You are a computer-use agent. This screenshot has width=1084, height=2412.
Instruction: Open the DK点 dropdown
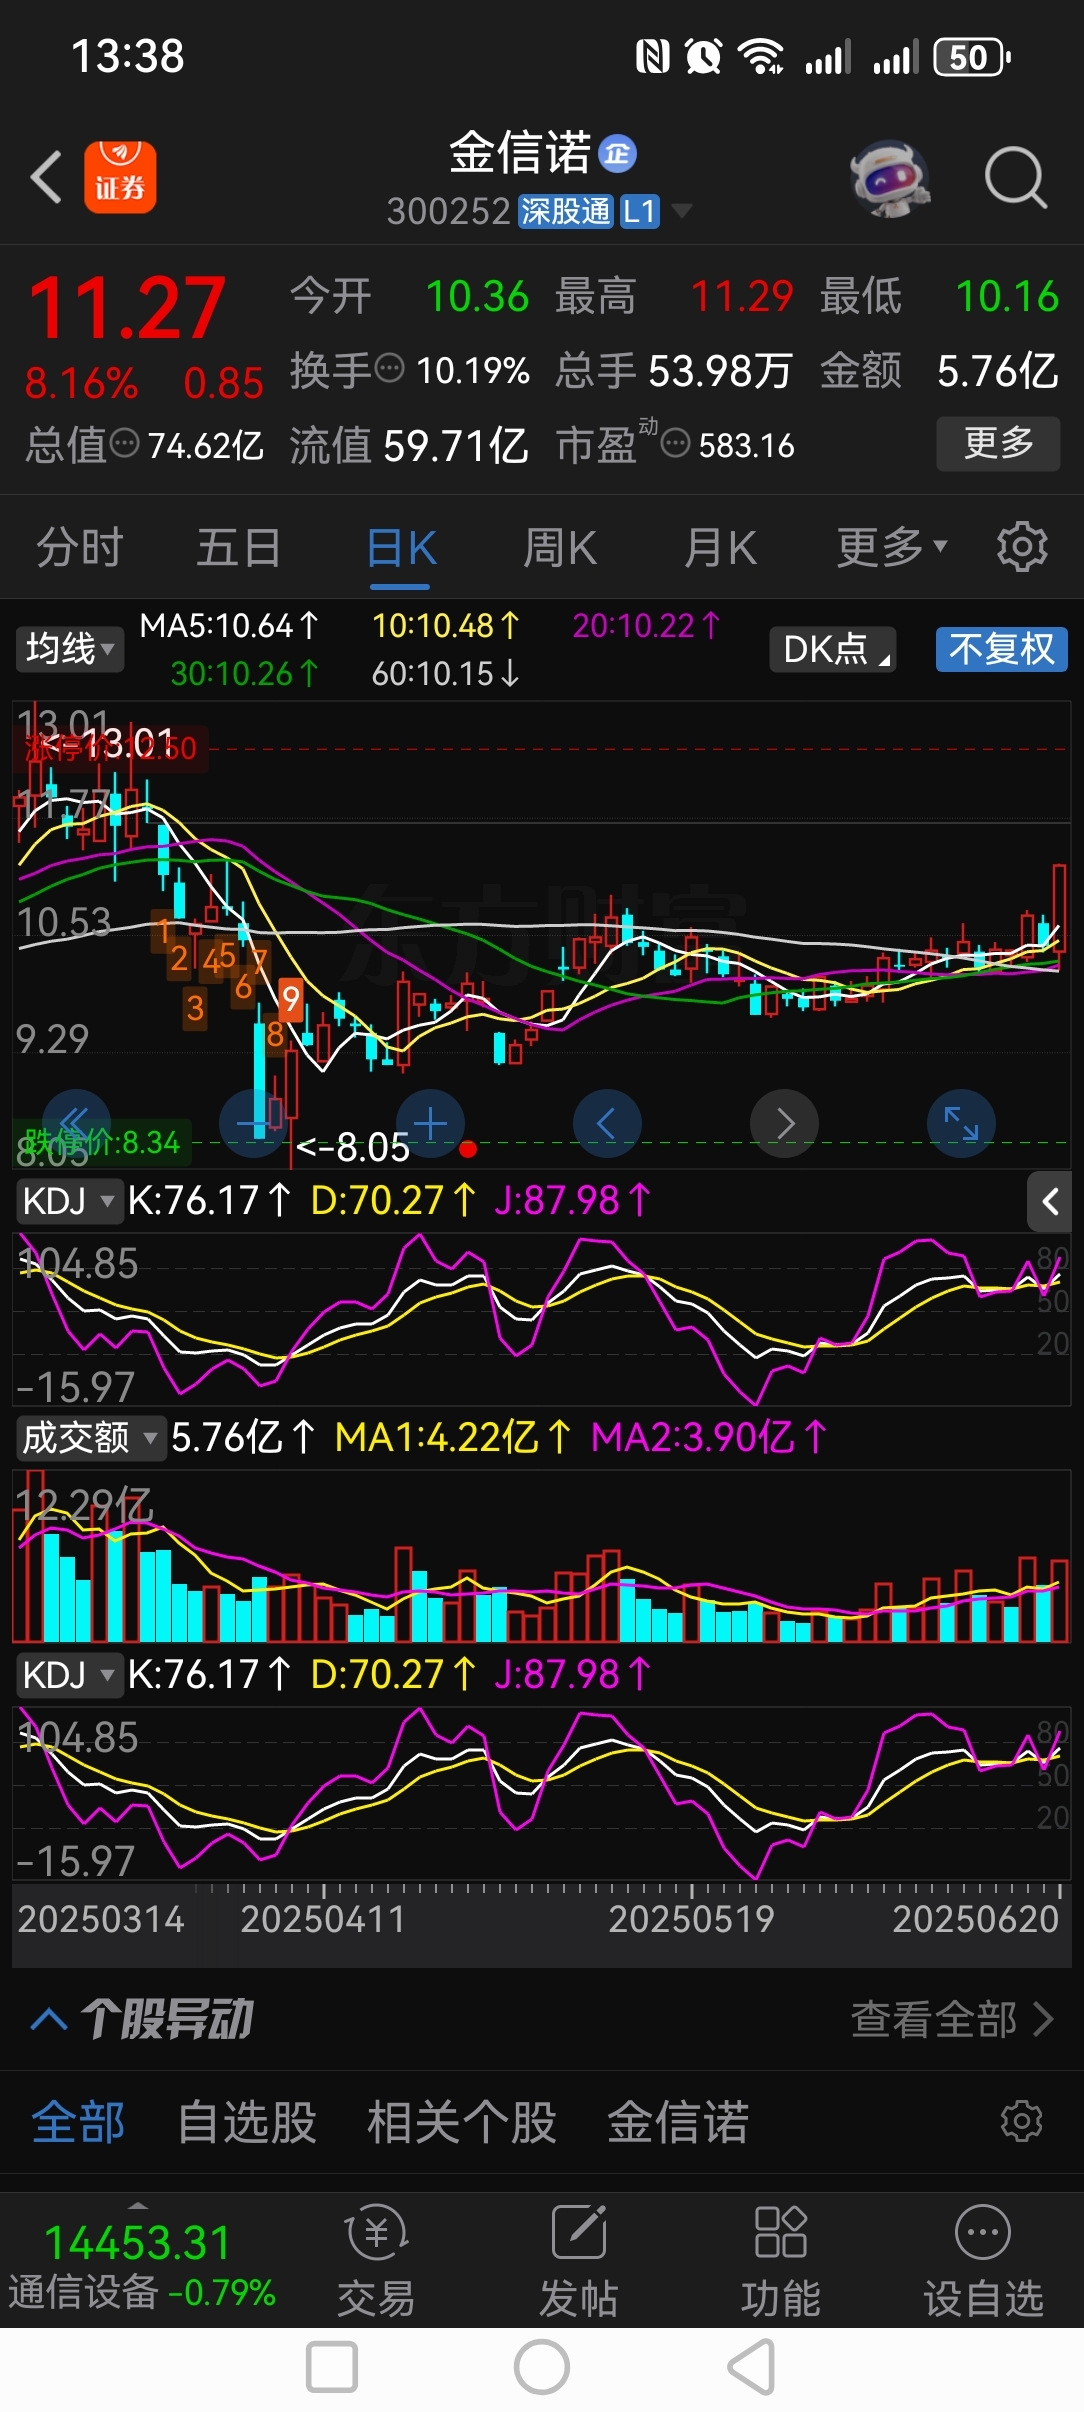(x=833, y=649)
